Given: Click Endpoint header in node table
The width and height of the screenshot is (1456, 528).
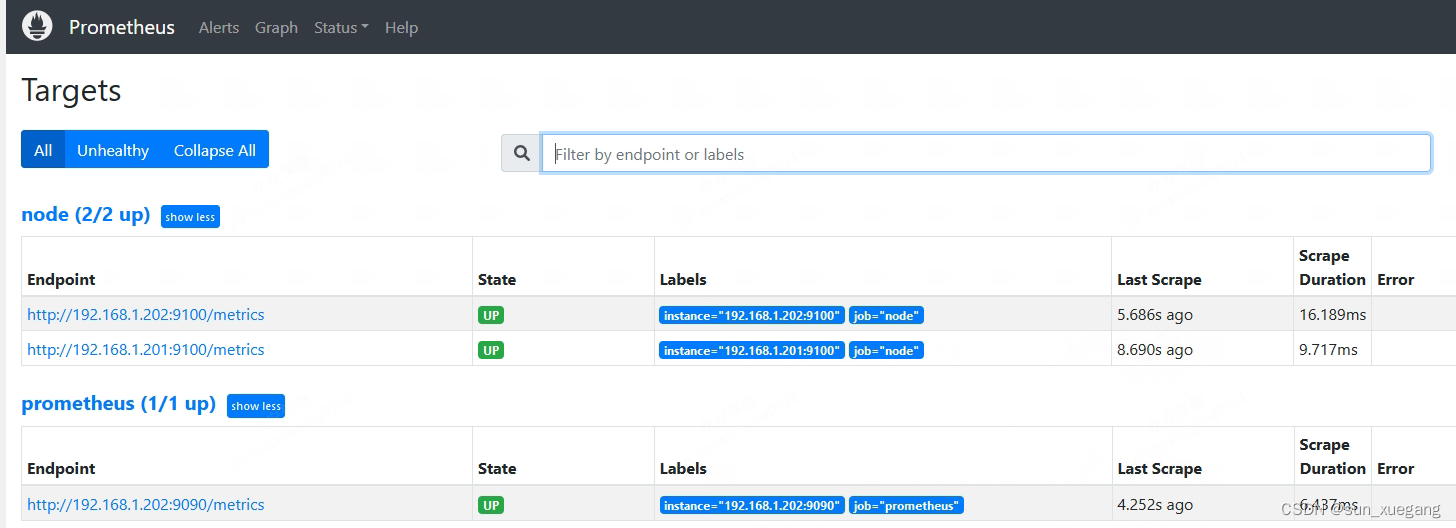Looking at the screenshot, I should [61, 280].
